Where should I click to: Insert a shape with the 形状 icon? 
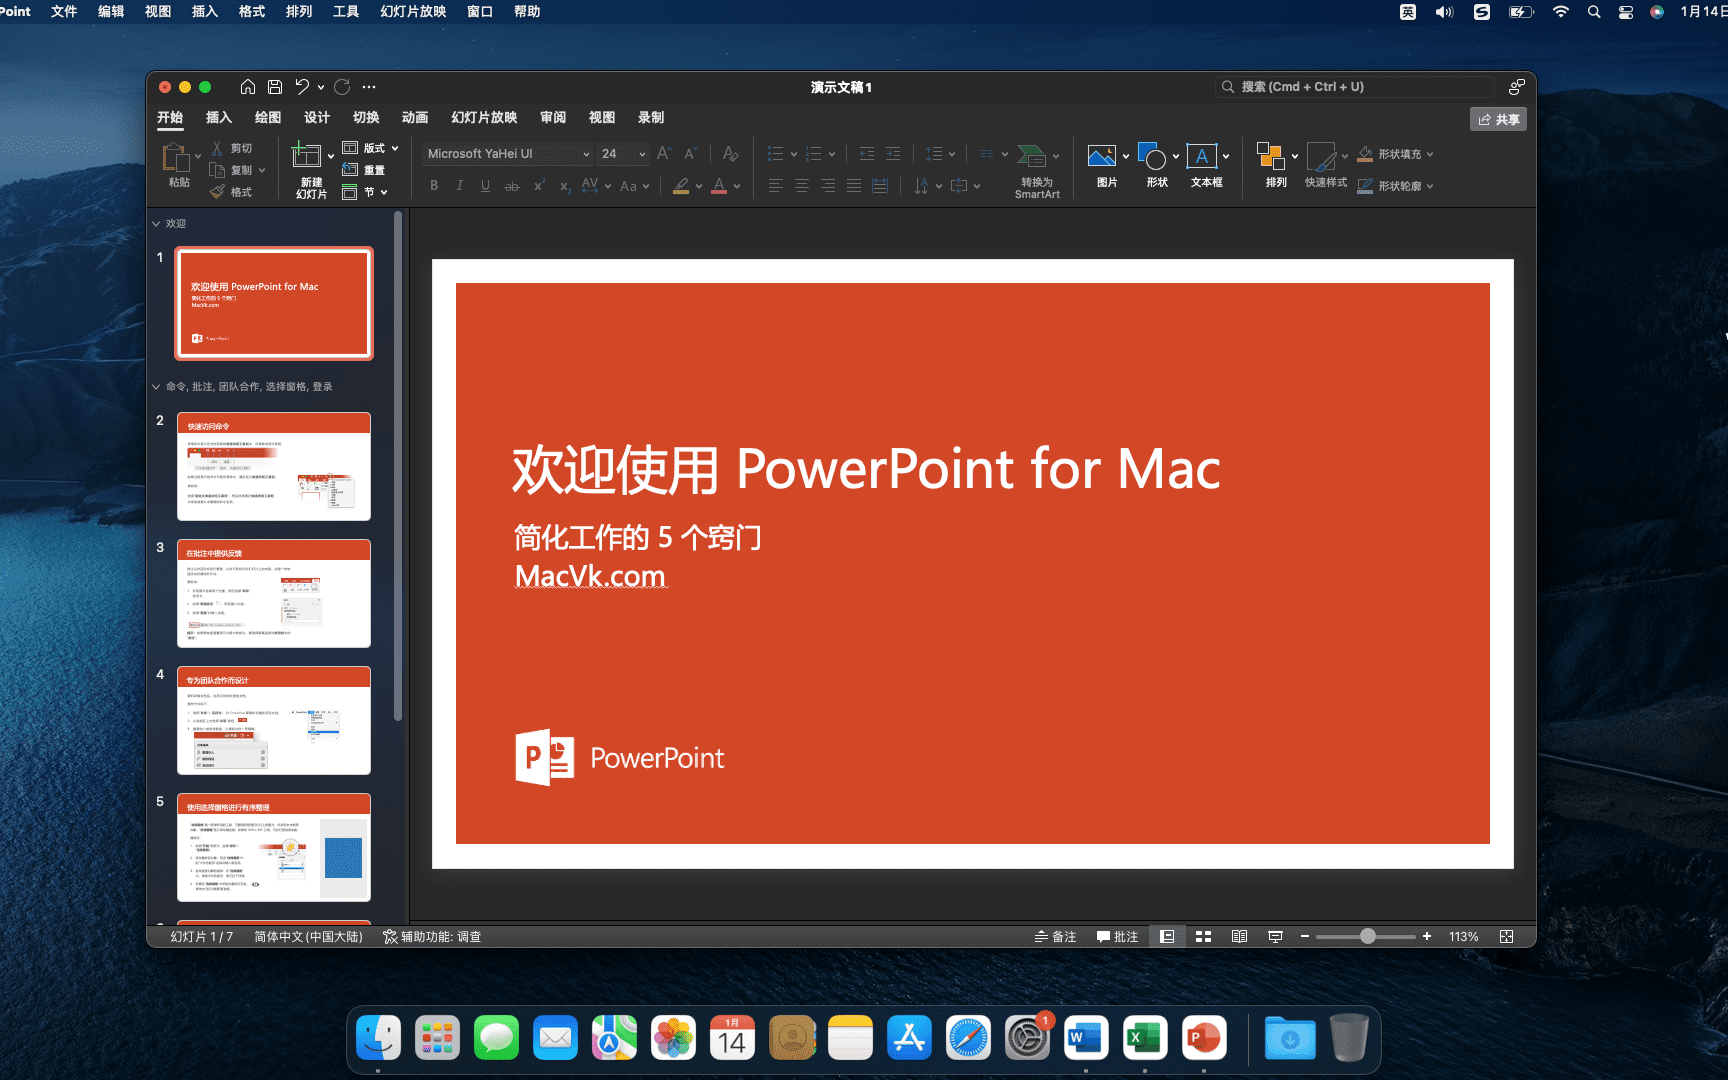click(x=1152, y=156)
